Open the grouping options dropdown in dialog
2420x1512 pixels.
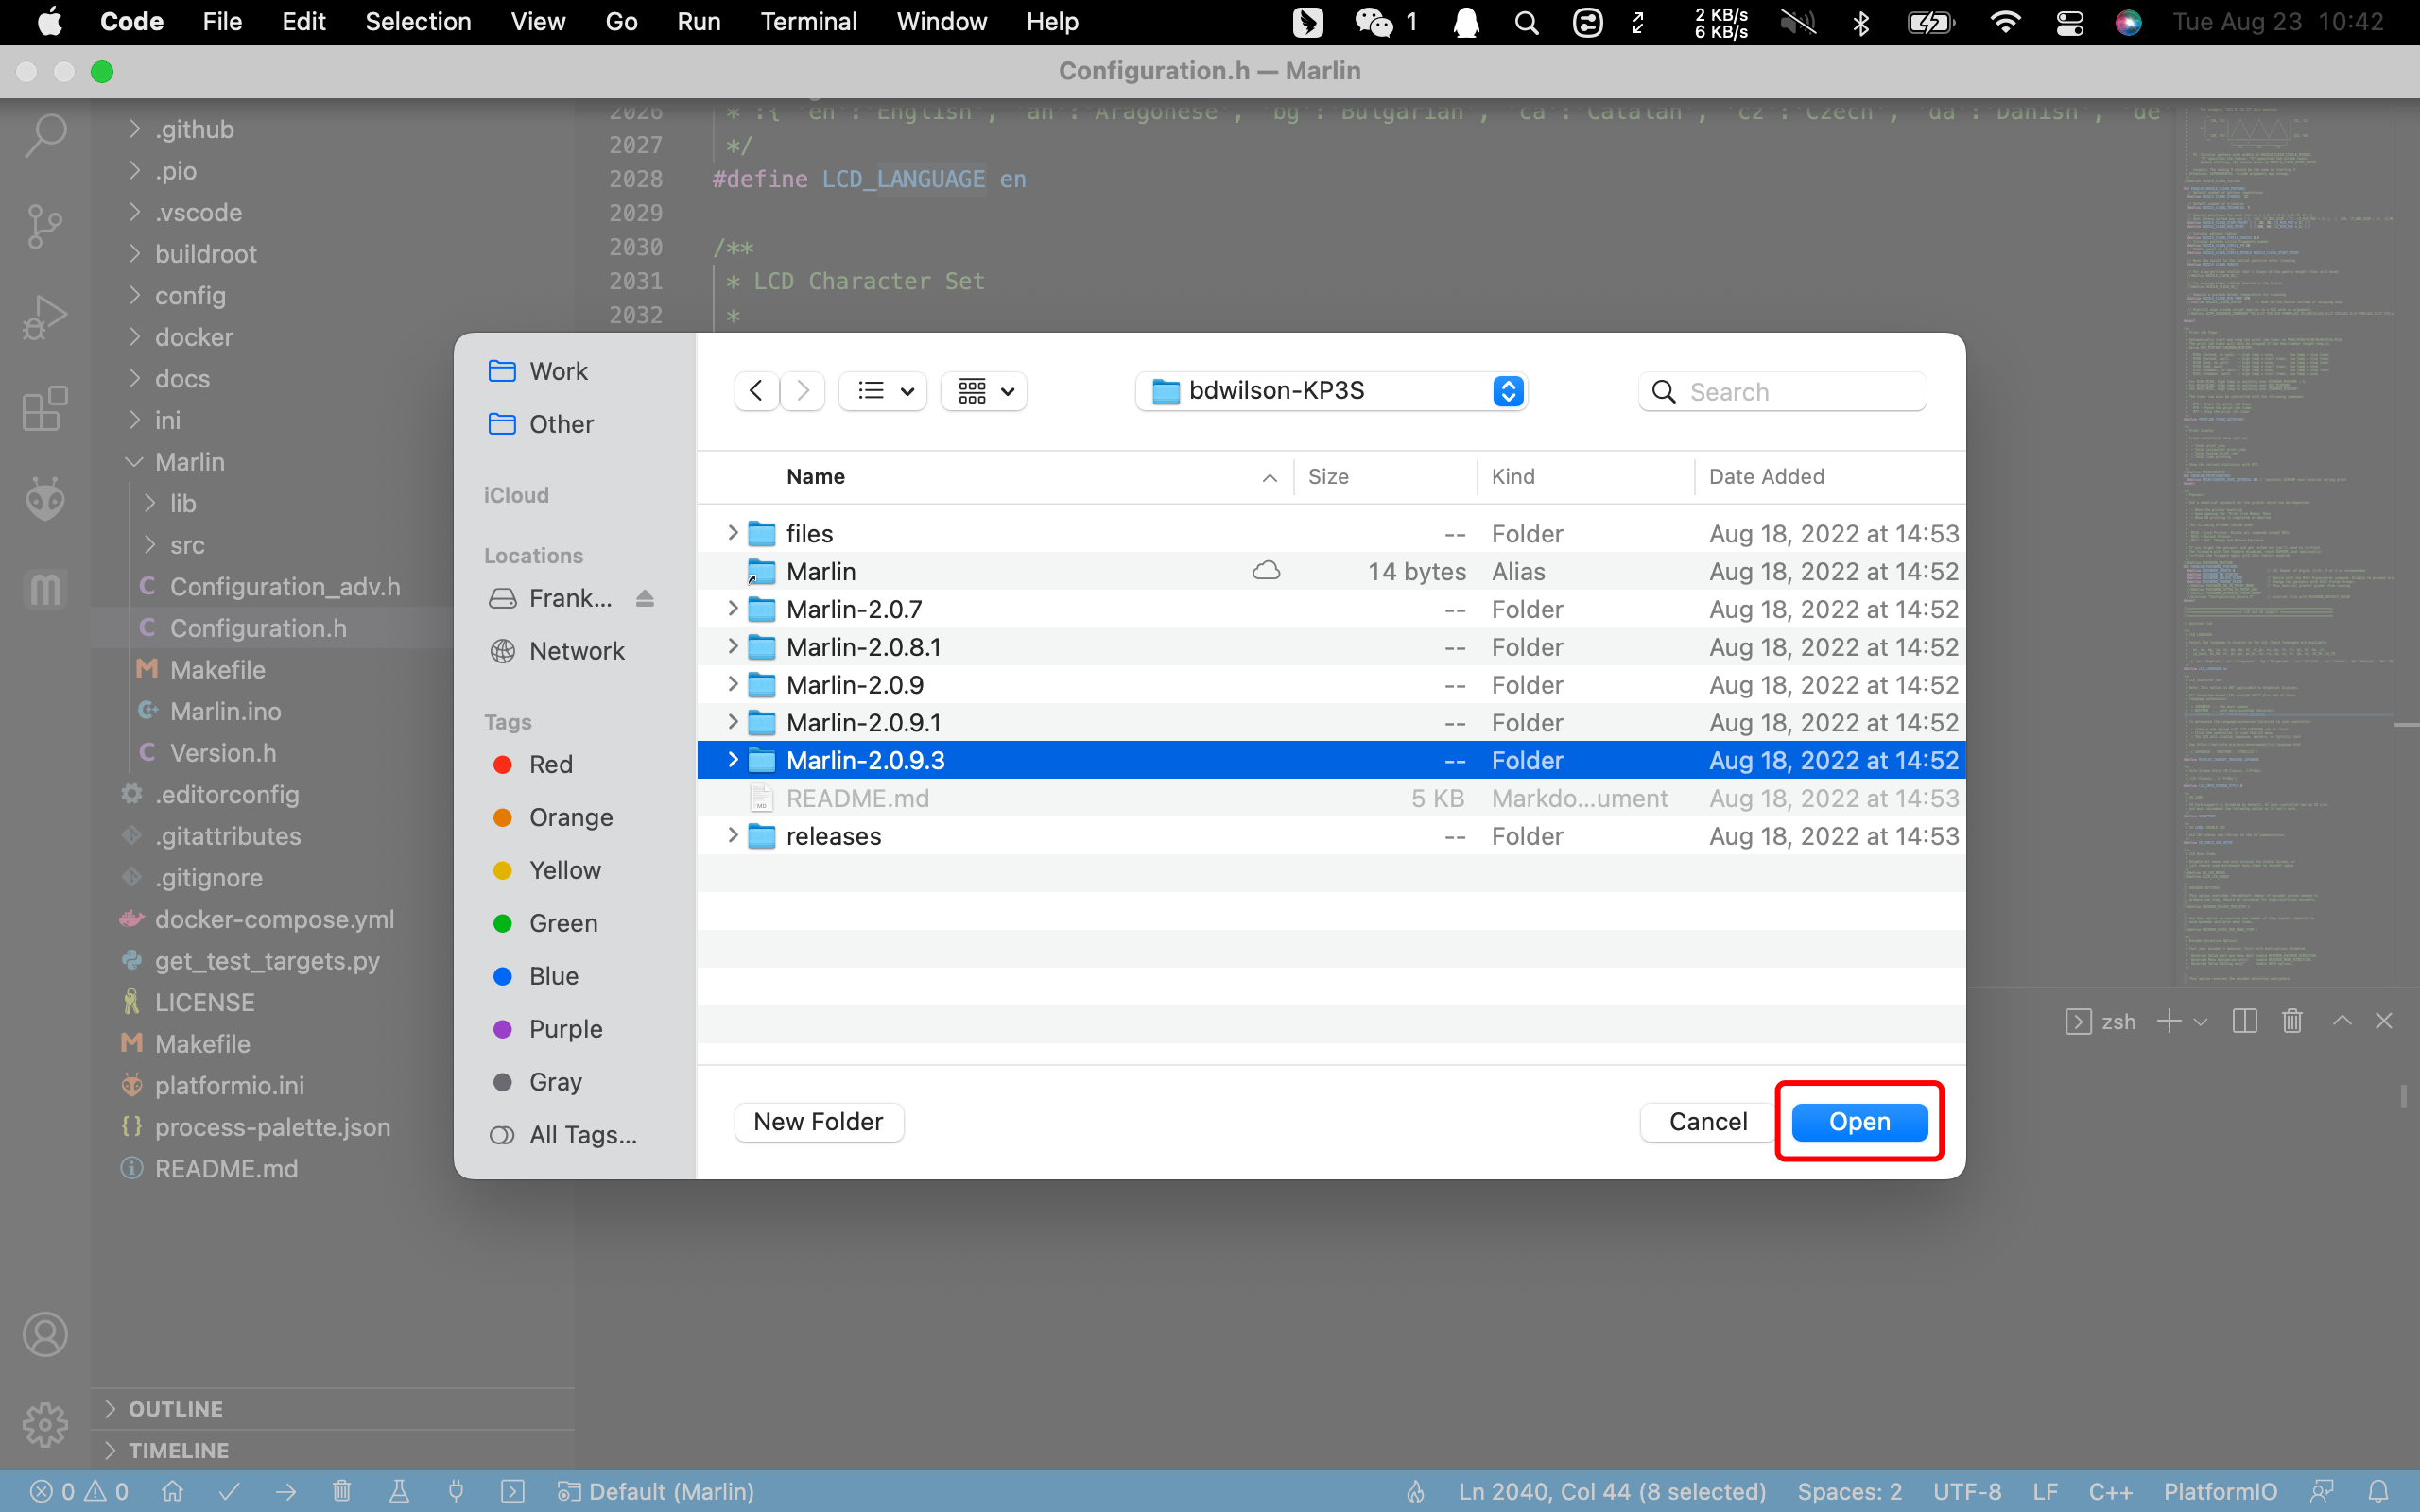pyautogui.click(x=985, y=391)
